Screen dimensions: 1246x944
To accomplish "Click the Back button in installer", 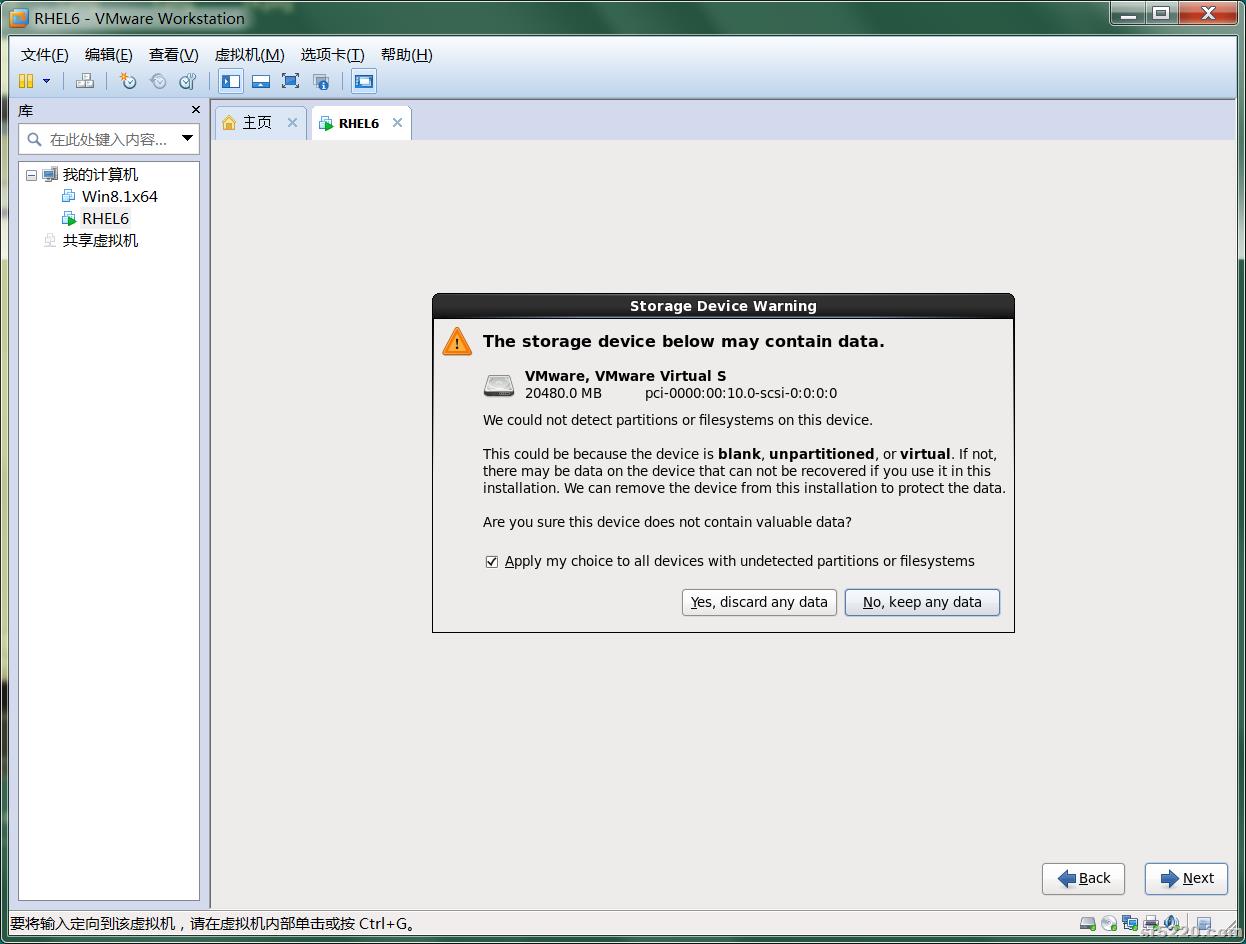I will tap(1083, 878).
